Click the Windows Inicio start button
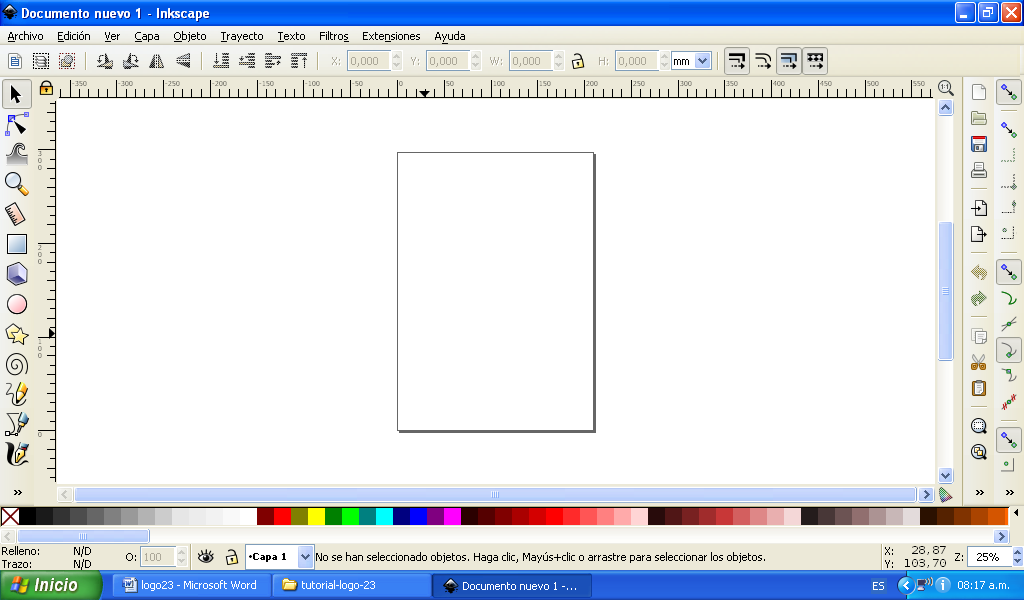Image resolution: width=1024 pixels, height=600 pixels. point(51,585)
